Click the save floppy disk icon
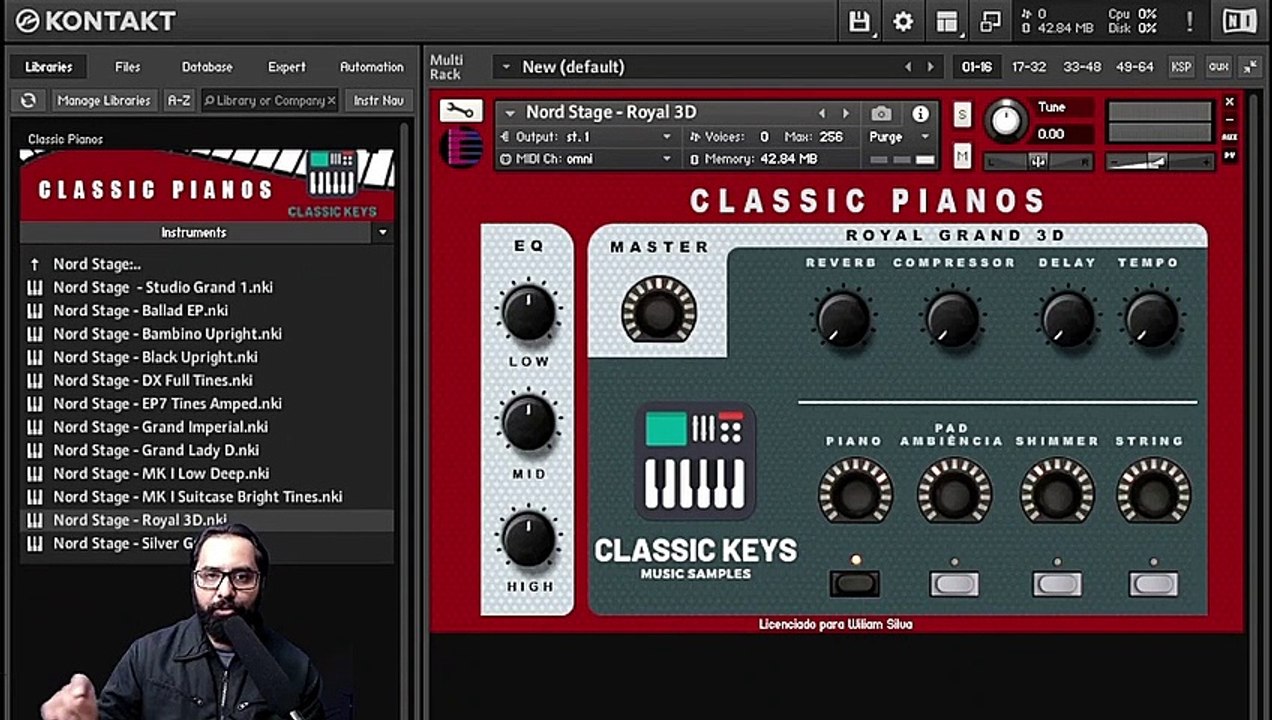 pyautogui.click(x=859, y=21)
